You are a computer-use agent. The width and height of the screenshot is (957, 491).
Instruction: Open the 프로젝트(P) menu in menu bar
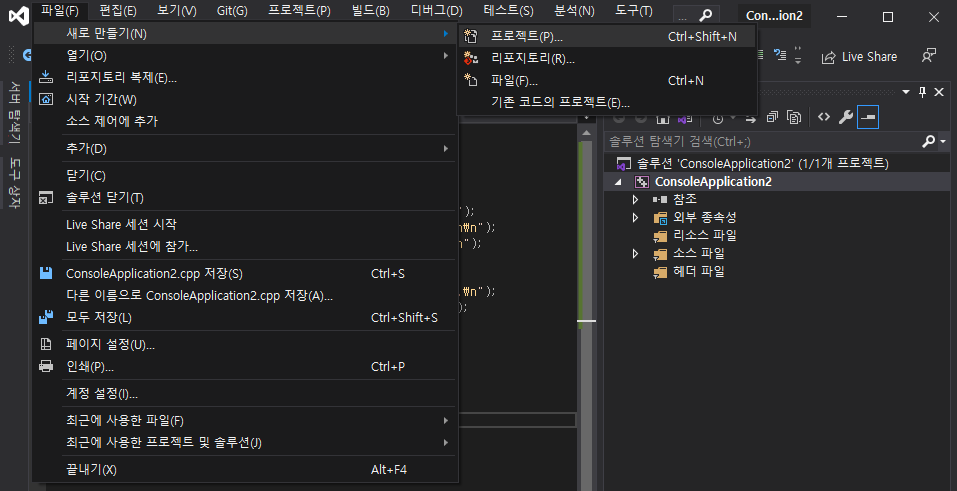[x=299, y=11]
